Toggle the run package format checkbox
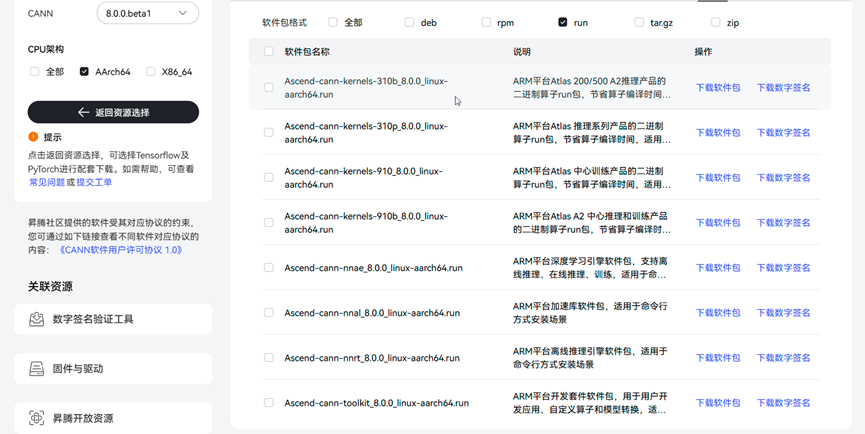Viewport: 865px width, 434px height. click(x=563, y=21)
